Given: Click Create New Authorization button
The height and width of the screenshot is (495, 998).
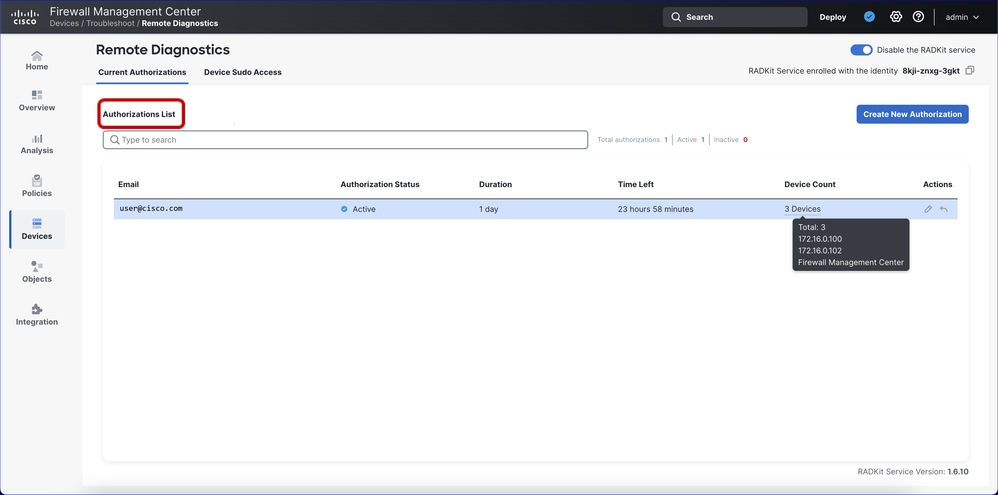Looking at the screenshot, I should pos(912,115).
